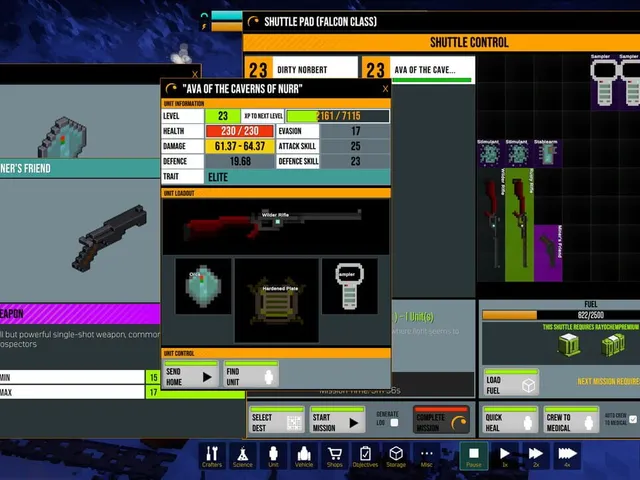Select the Orca shield loadout slot
This screenshot has height=480, width=640.
click(203, 286)
